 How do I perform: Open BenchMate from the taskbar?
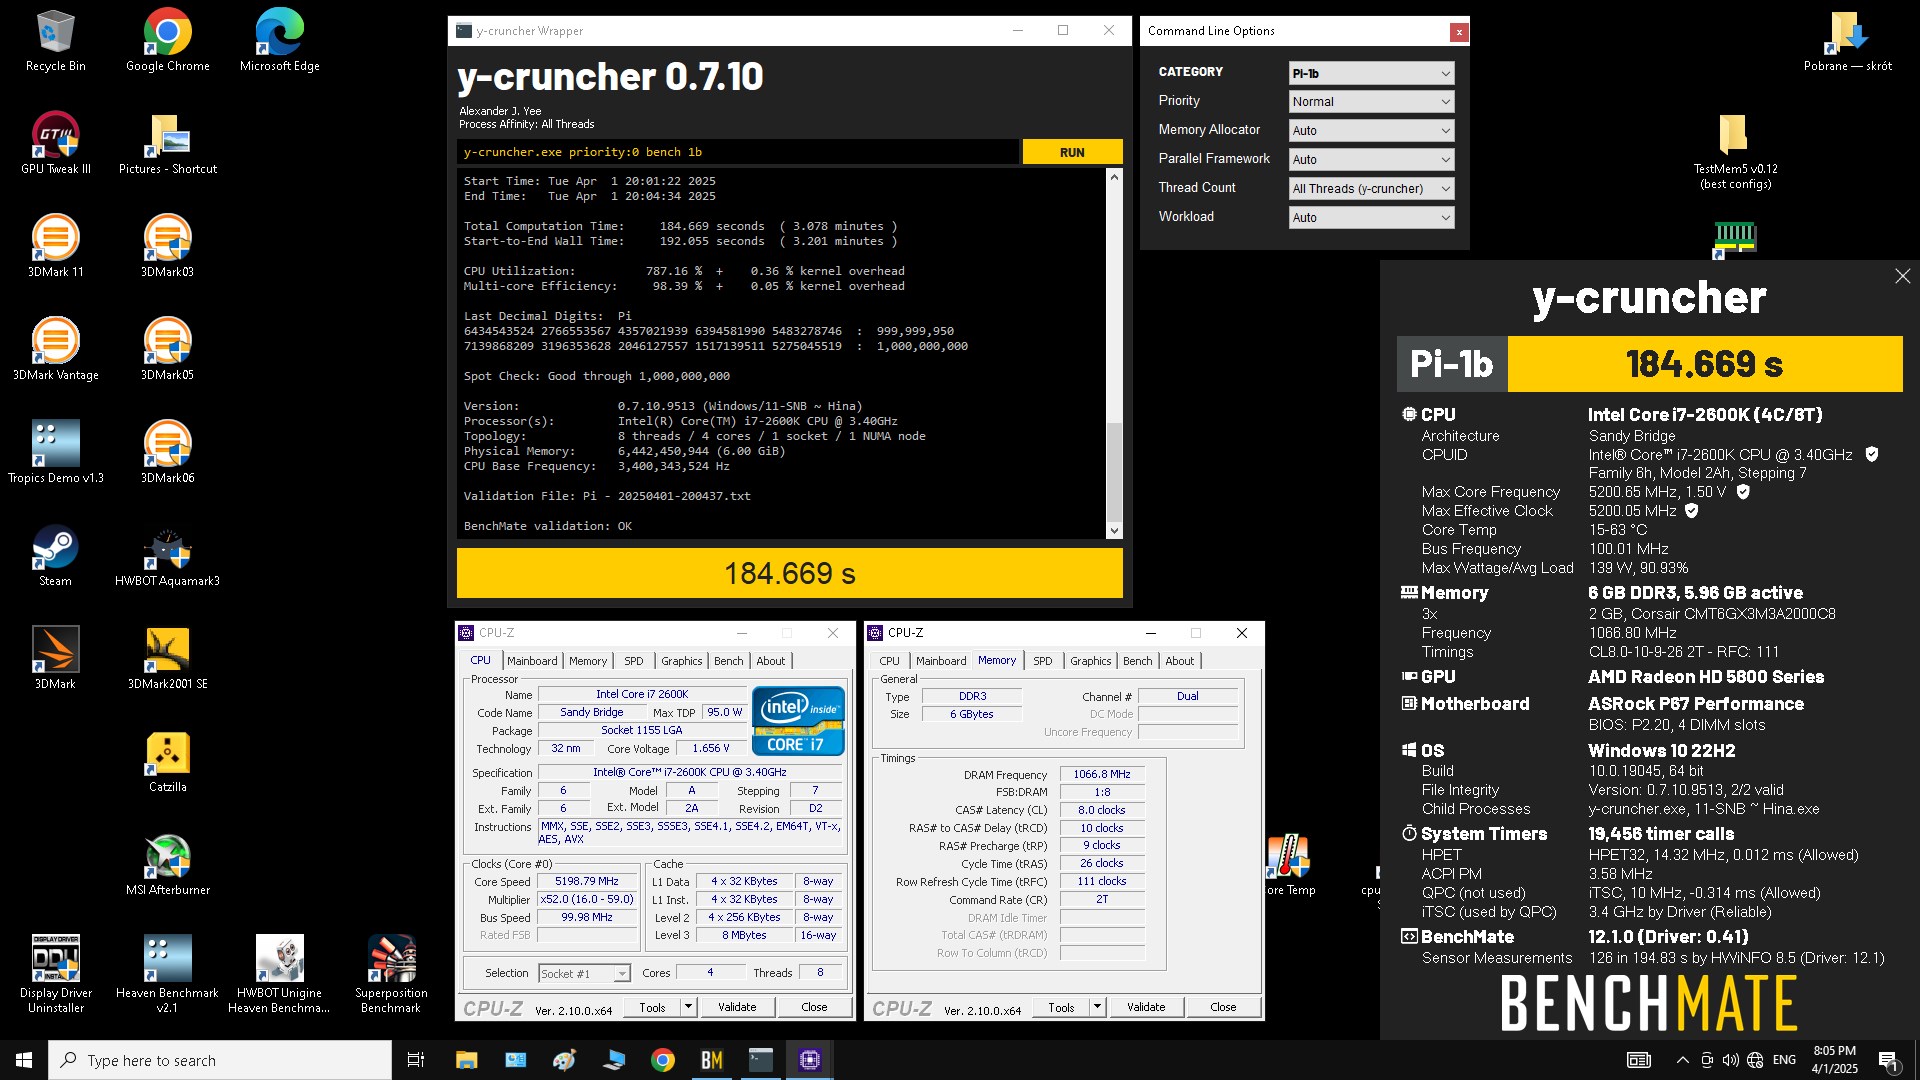pyautogui.click(x=712, y=1060)
